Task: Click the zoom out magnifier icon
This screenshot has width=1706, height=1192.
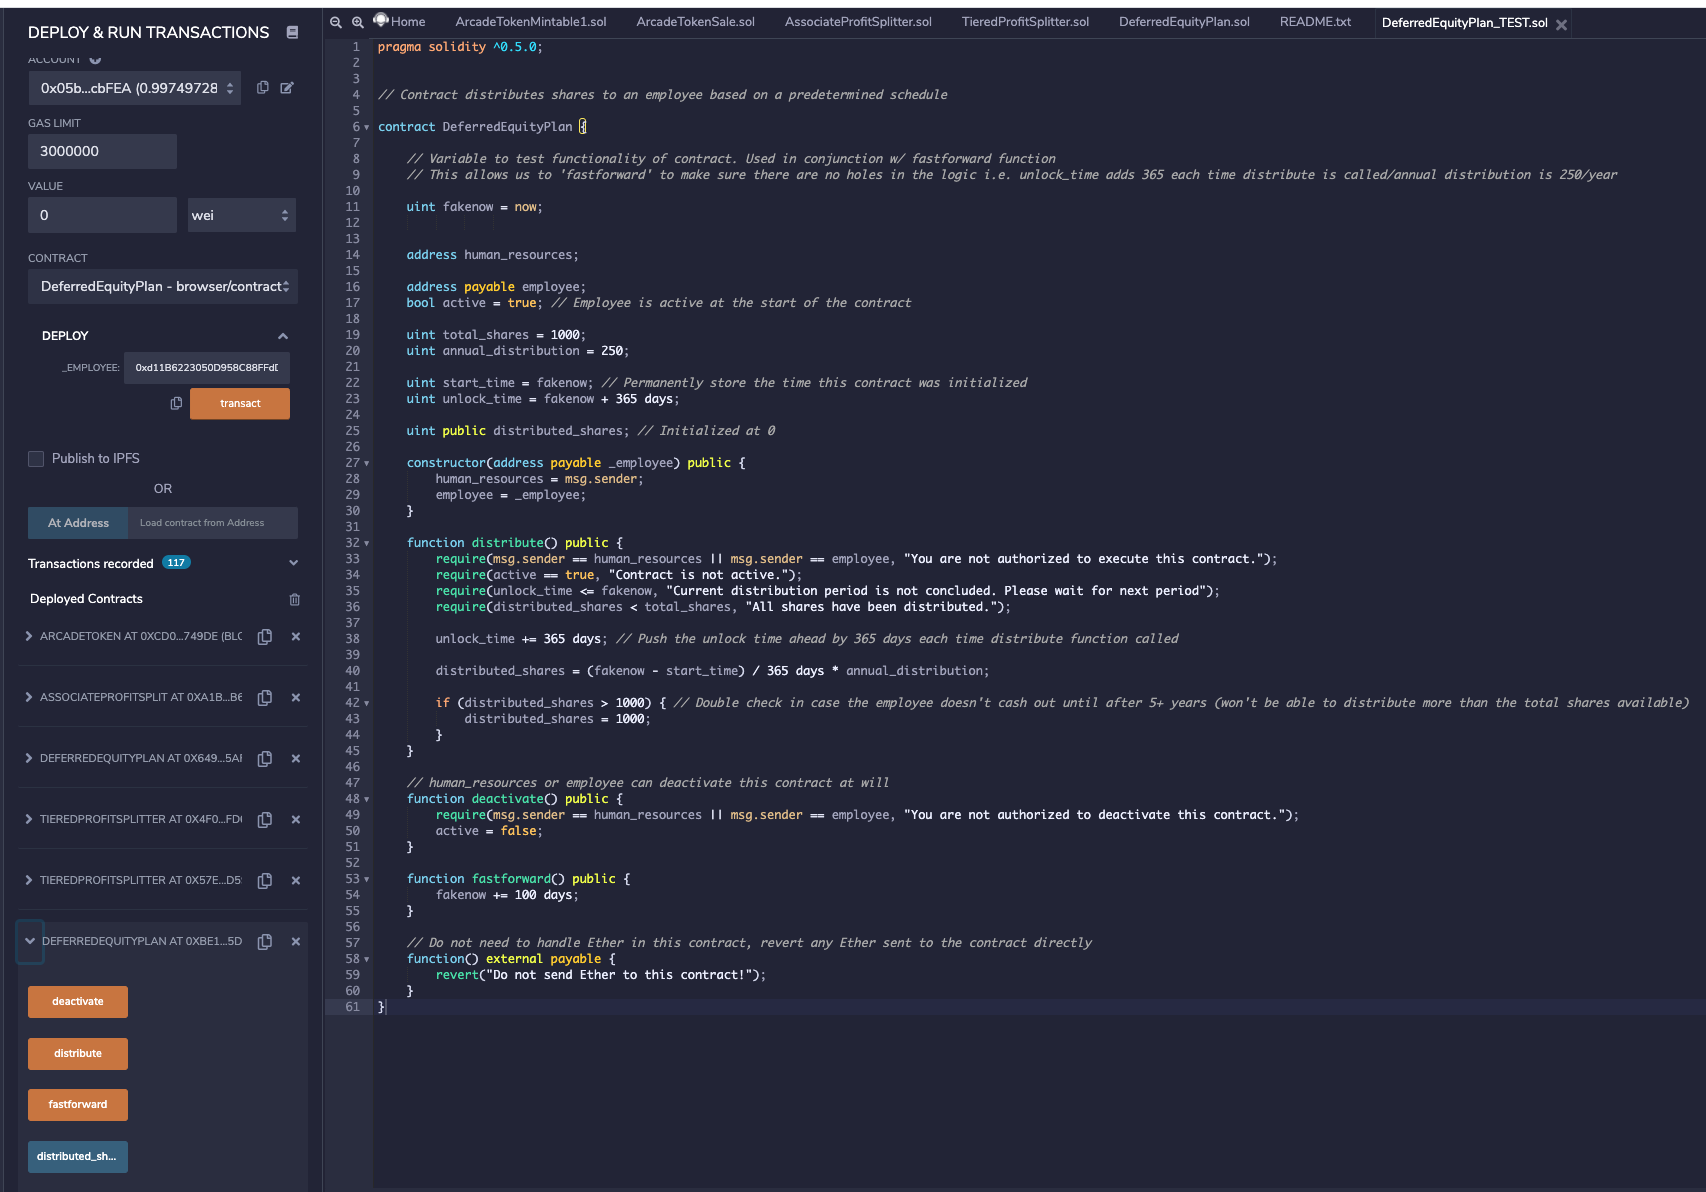Action: click(336, 22)
